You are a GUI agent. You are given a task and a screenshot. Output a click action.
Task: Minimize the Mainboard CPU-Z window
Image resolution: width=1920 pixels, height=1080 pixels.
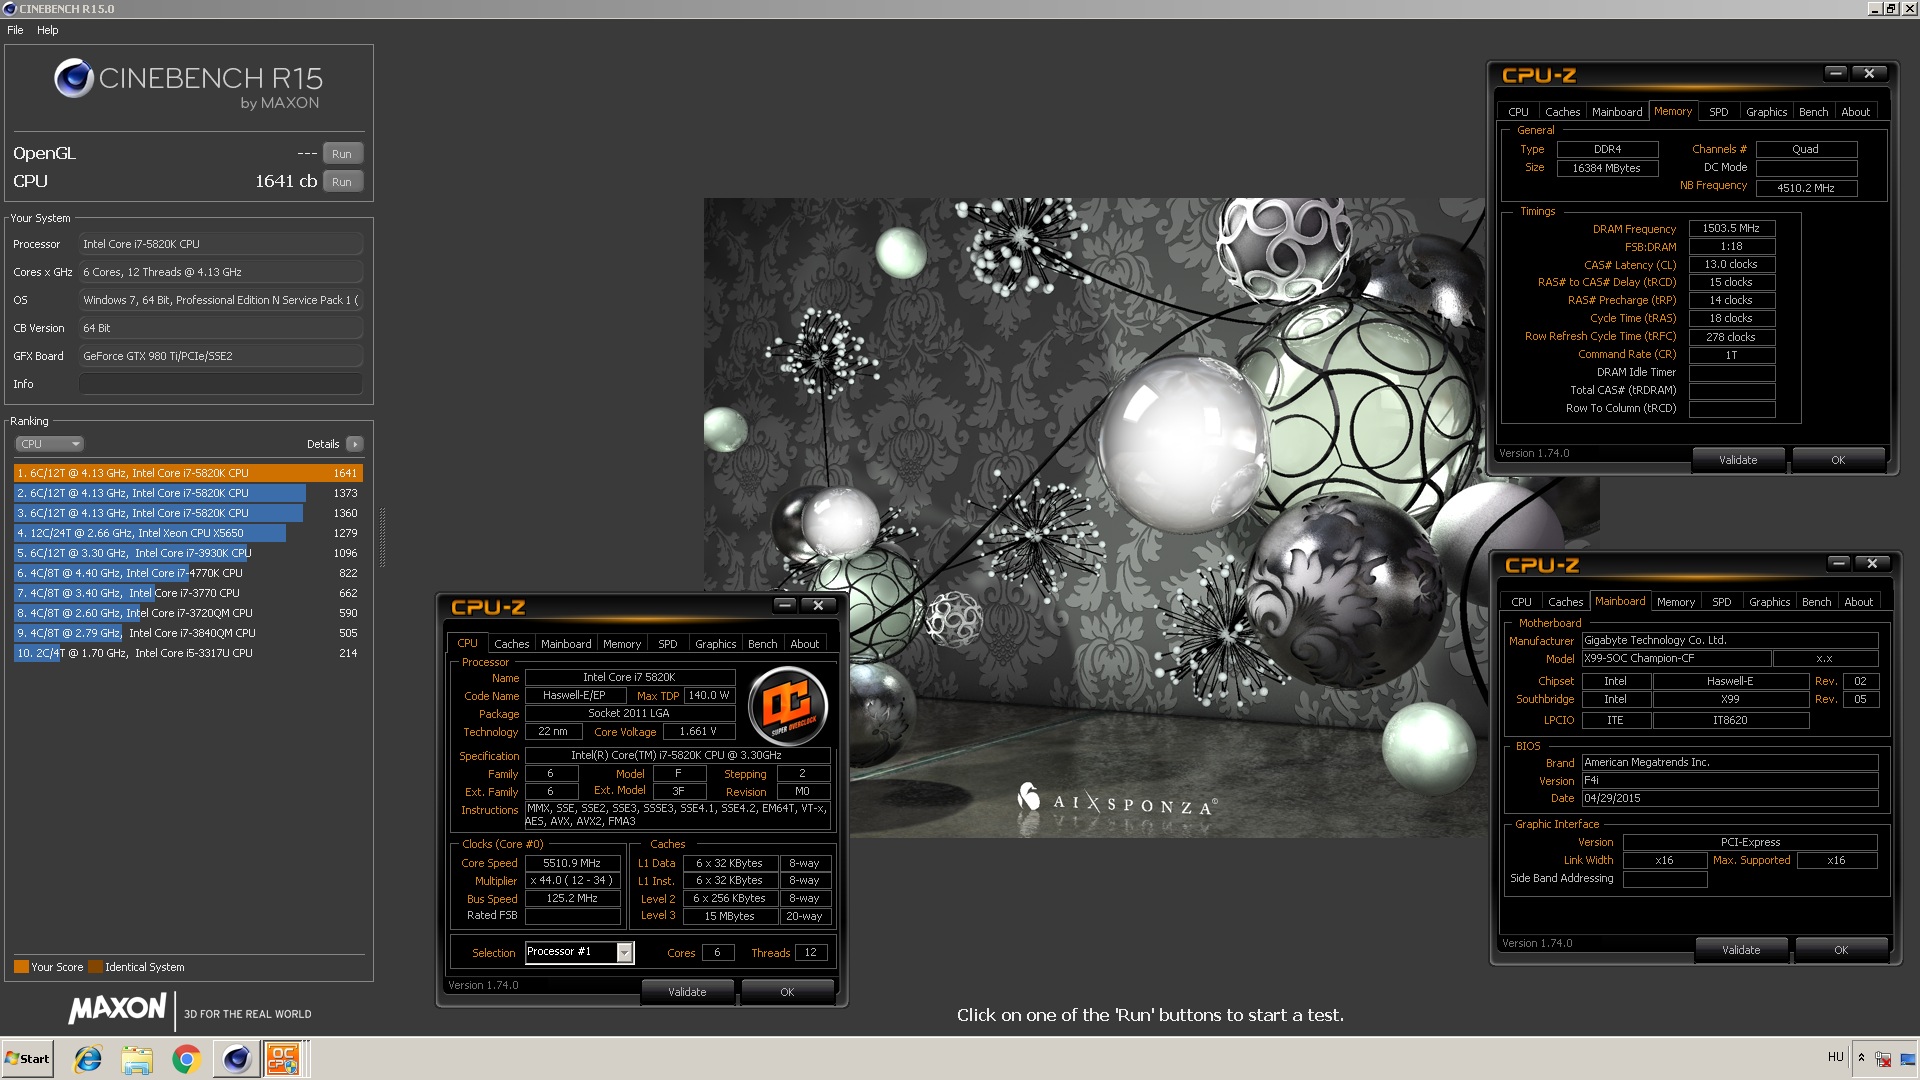click(x=1839, y=563)
